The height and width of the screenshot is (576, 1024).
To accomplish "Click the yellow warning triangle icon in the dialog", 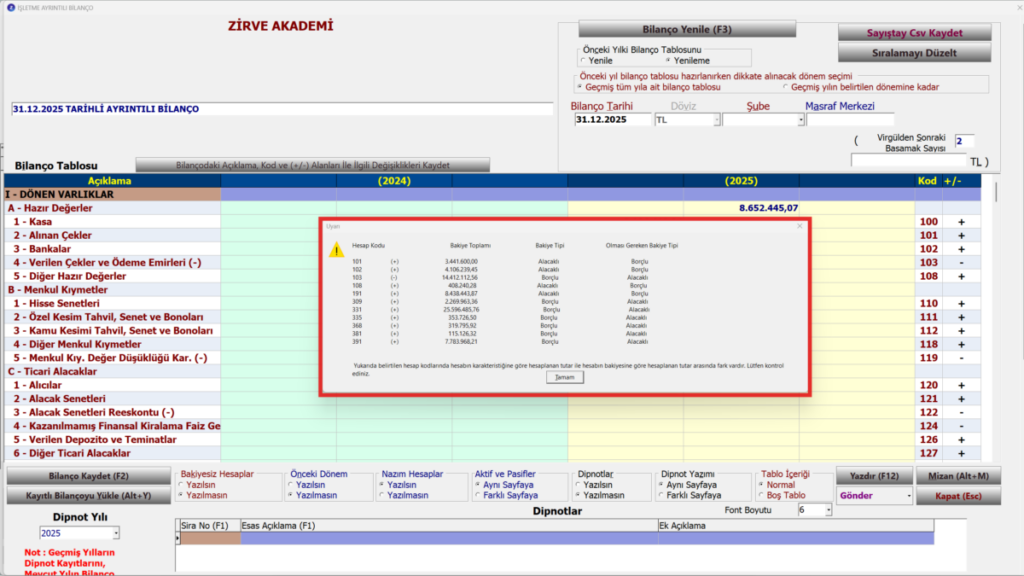I will [x=336, y=249].
